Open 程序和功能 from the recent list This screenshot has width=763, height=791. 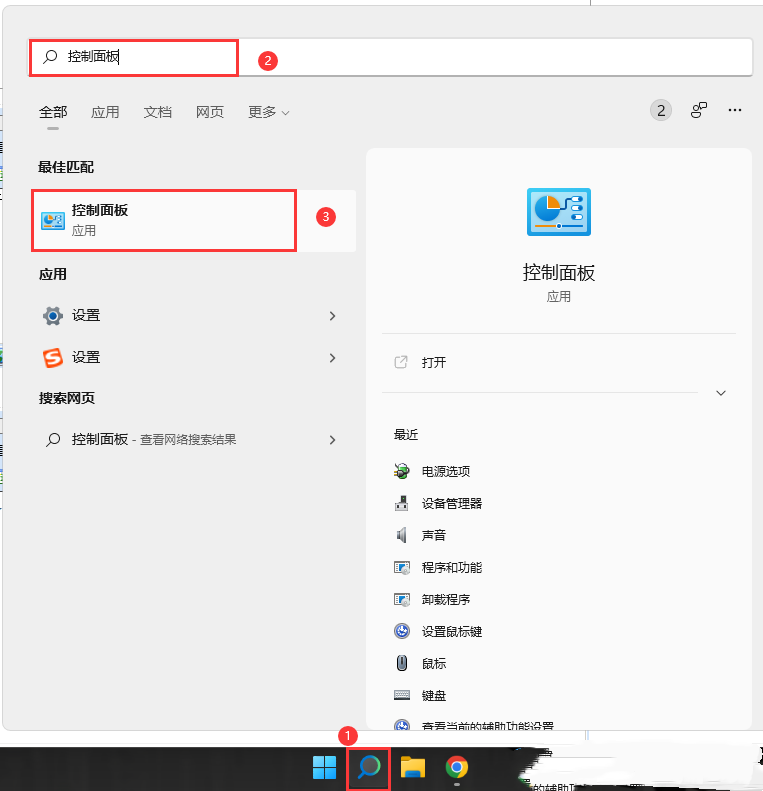pyautogui.click(x=451, y=567)
